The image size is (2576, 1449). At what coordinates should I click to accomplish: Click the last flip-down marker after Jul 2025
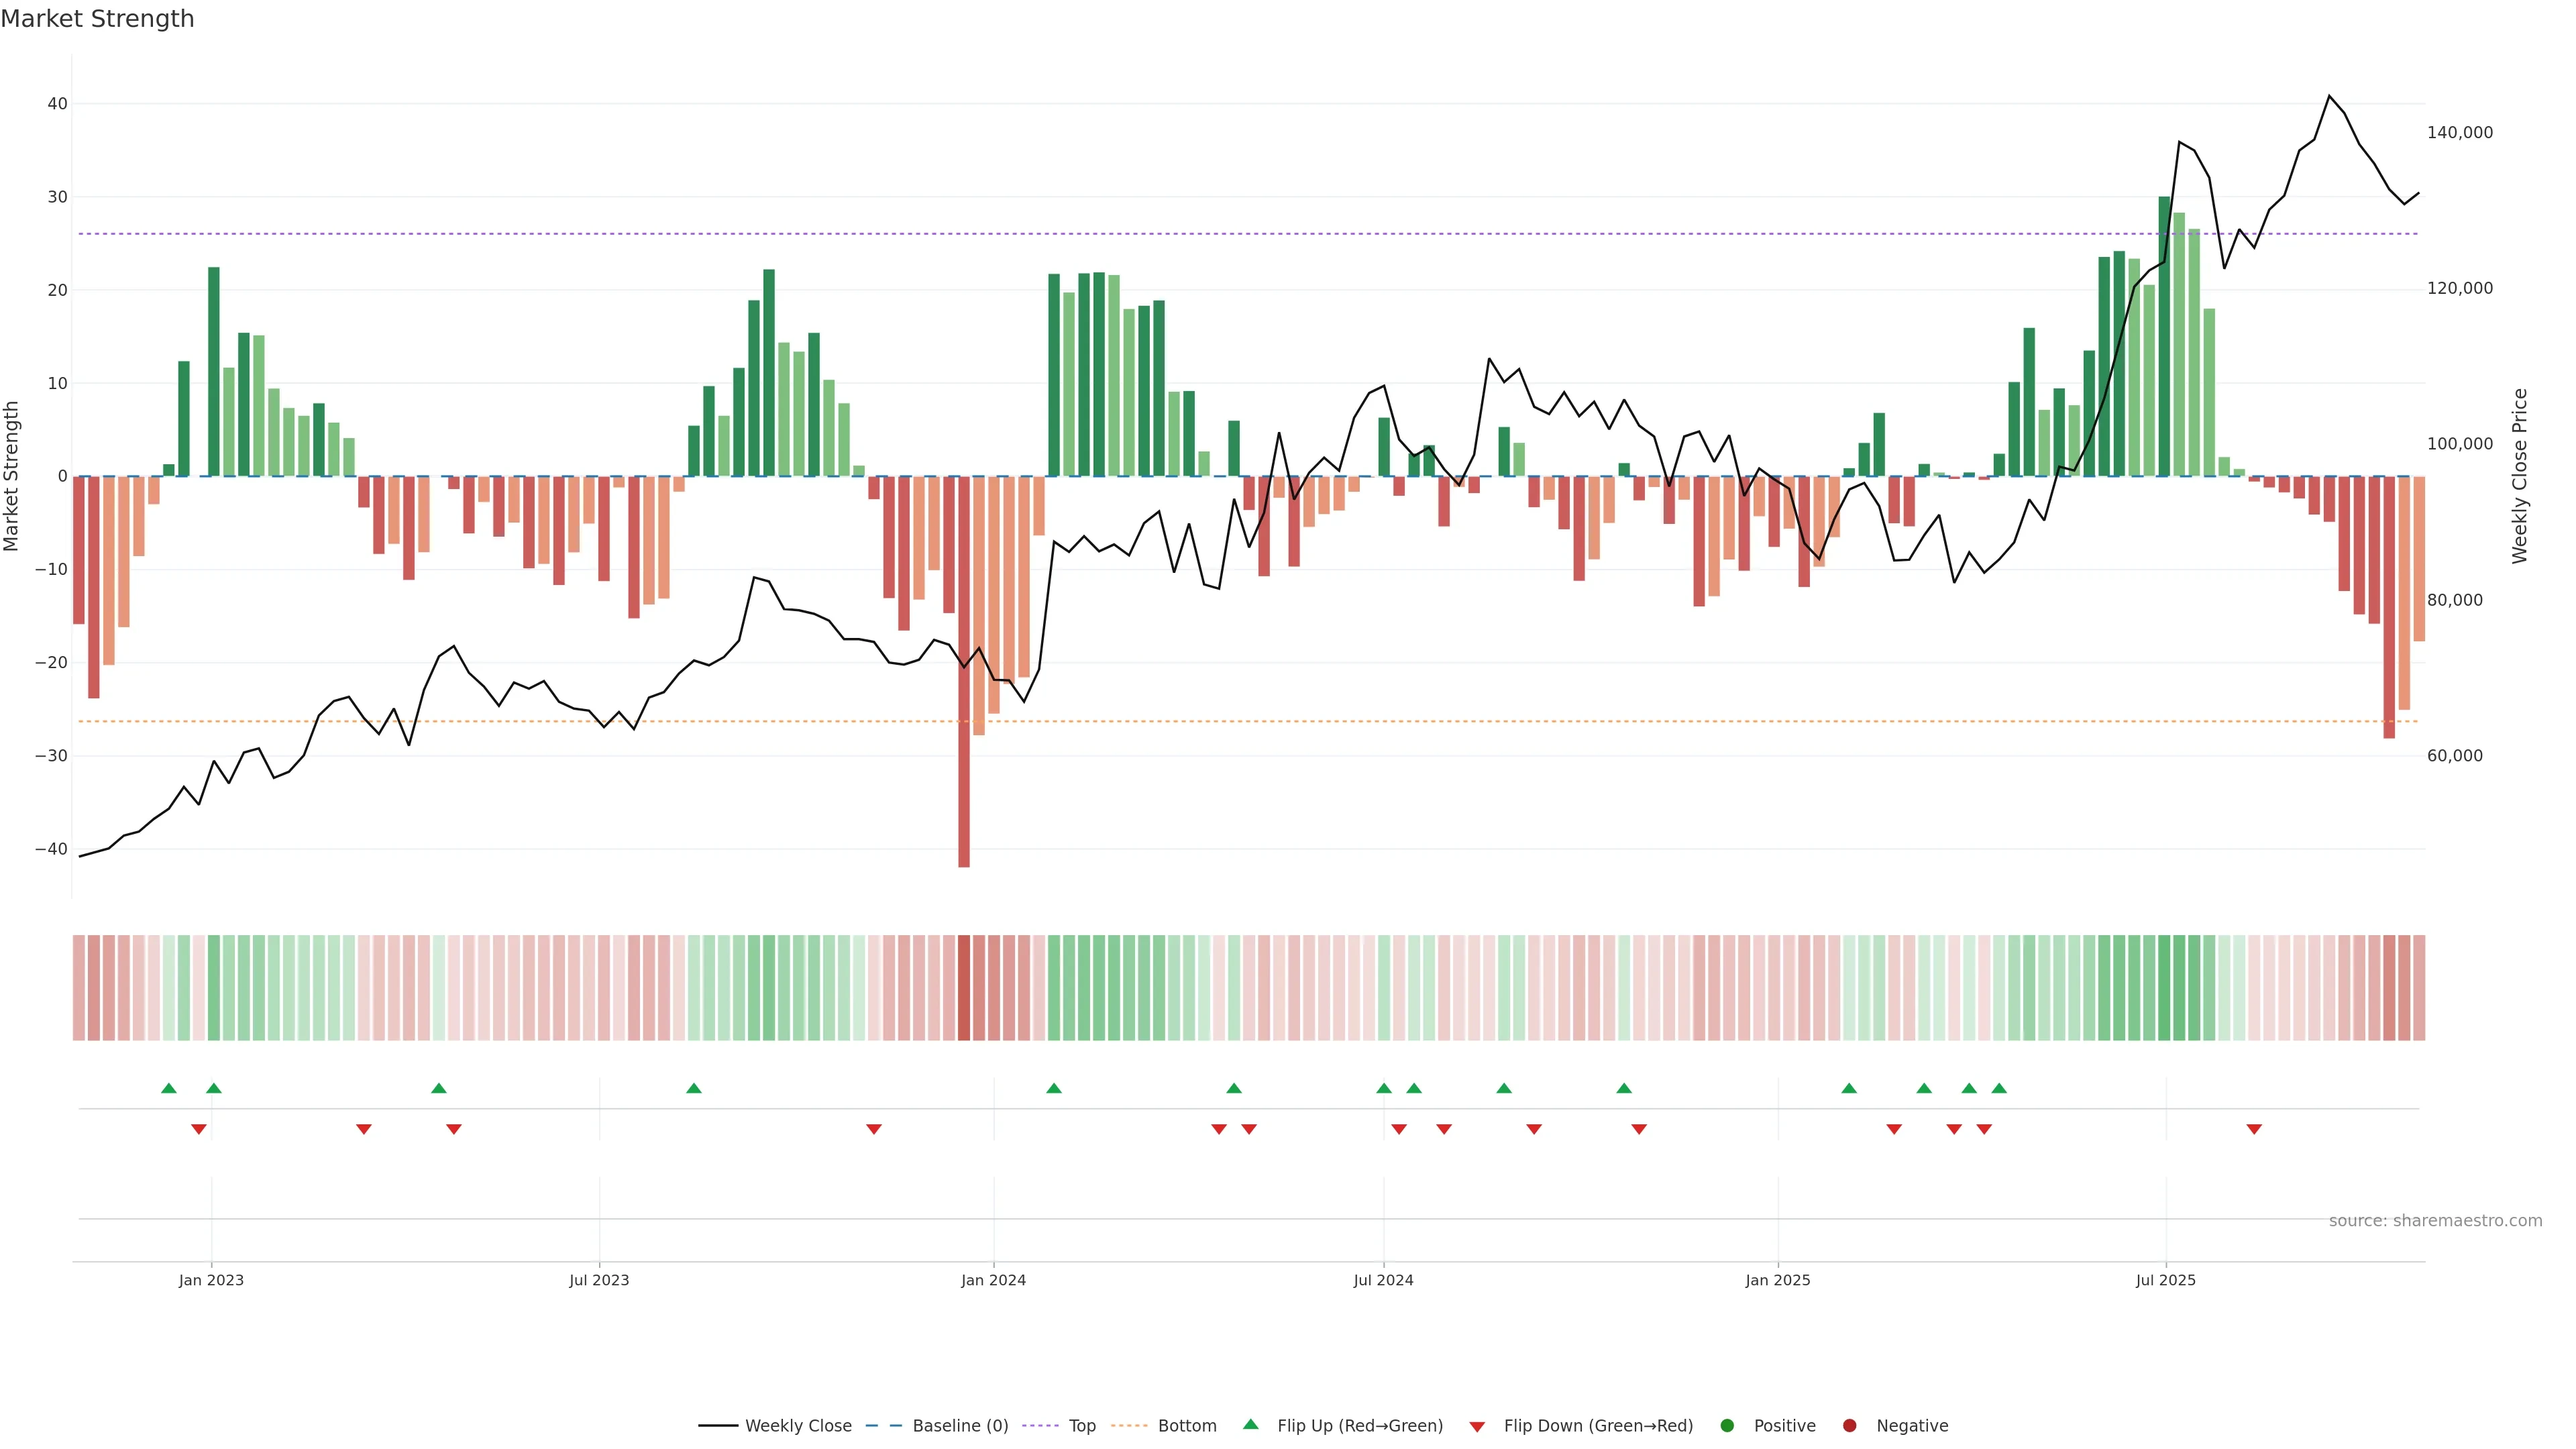coord(2254,1129)
